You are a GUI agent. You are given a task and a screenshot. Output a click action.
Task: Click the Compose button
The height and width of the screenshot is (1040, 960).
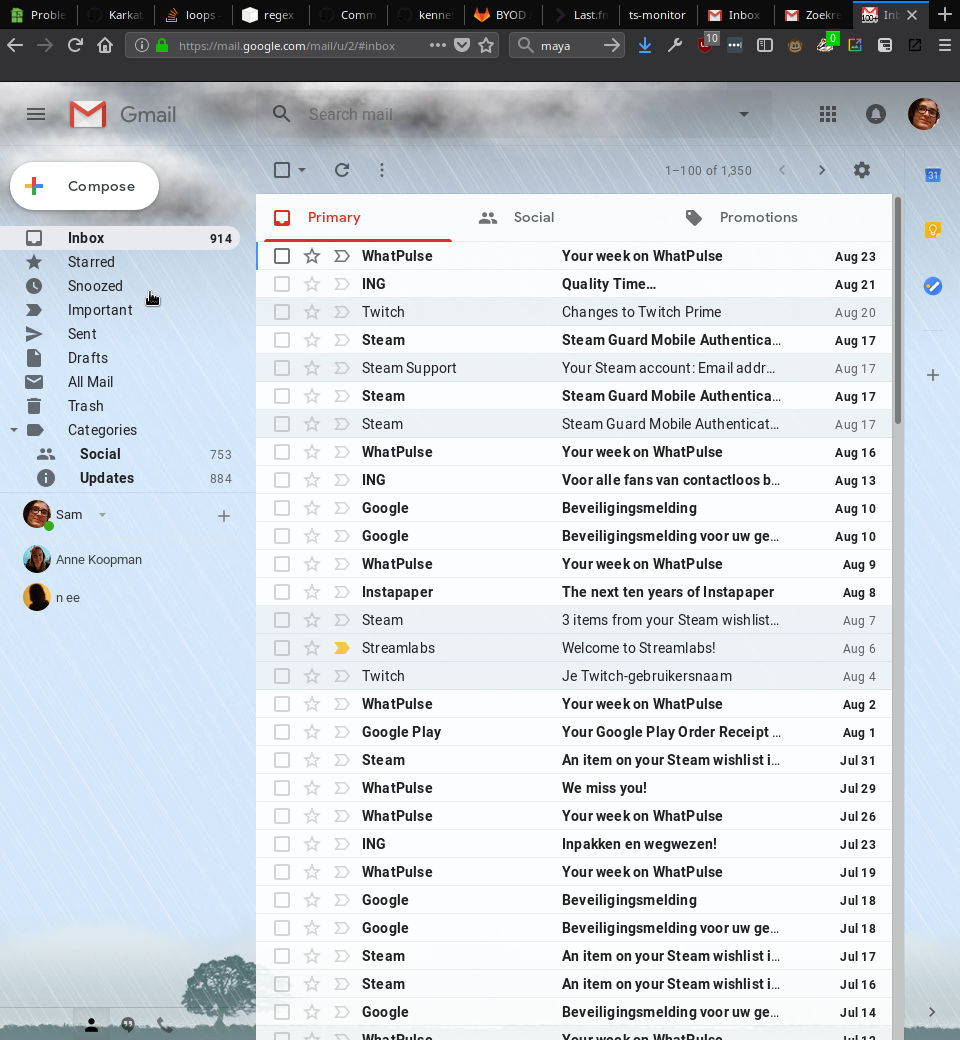coord(85,186)
